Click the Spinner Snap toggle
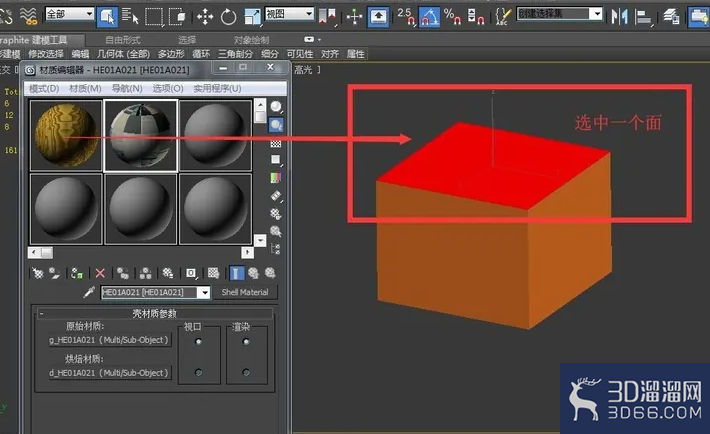This screenshot has height=434, width=710. 475,16
